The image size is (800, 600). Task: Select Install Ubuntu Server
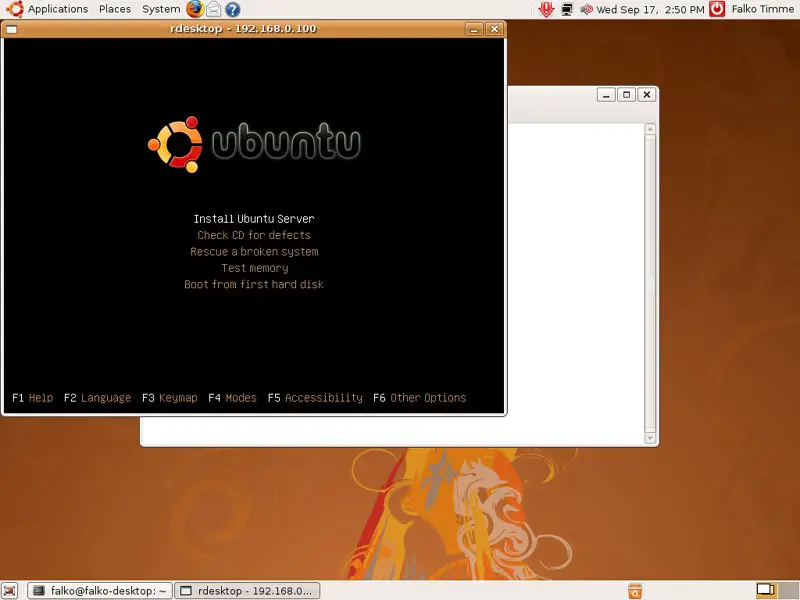tap(254, 219)
